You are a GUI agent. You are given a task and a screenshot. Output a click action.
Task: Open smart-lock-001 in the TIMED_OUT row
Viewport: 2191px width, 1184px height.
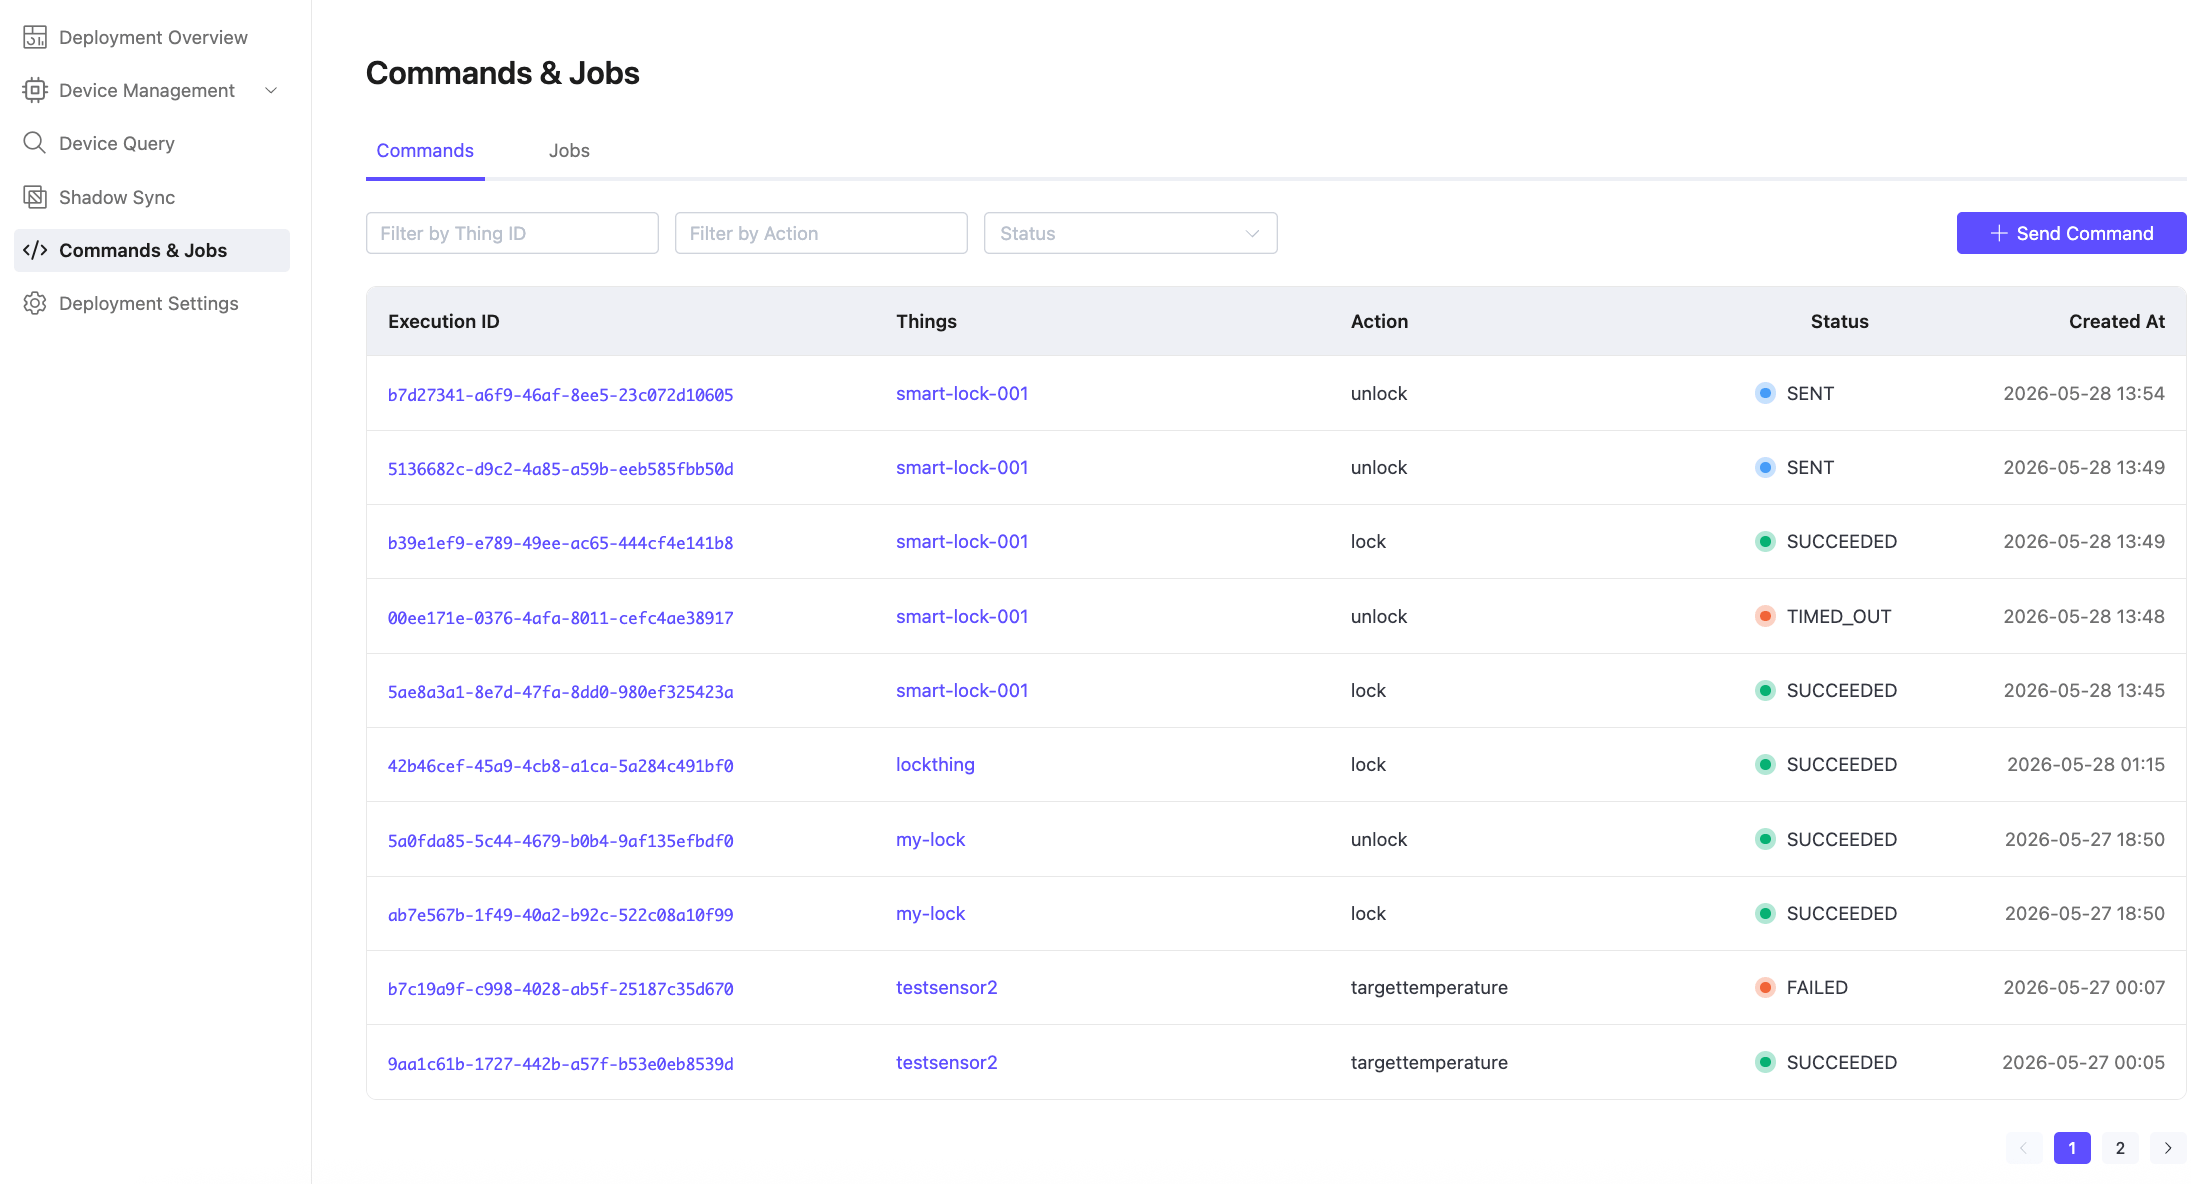962,616
